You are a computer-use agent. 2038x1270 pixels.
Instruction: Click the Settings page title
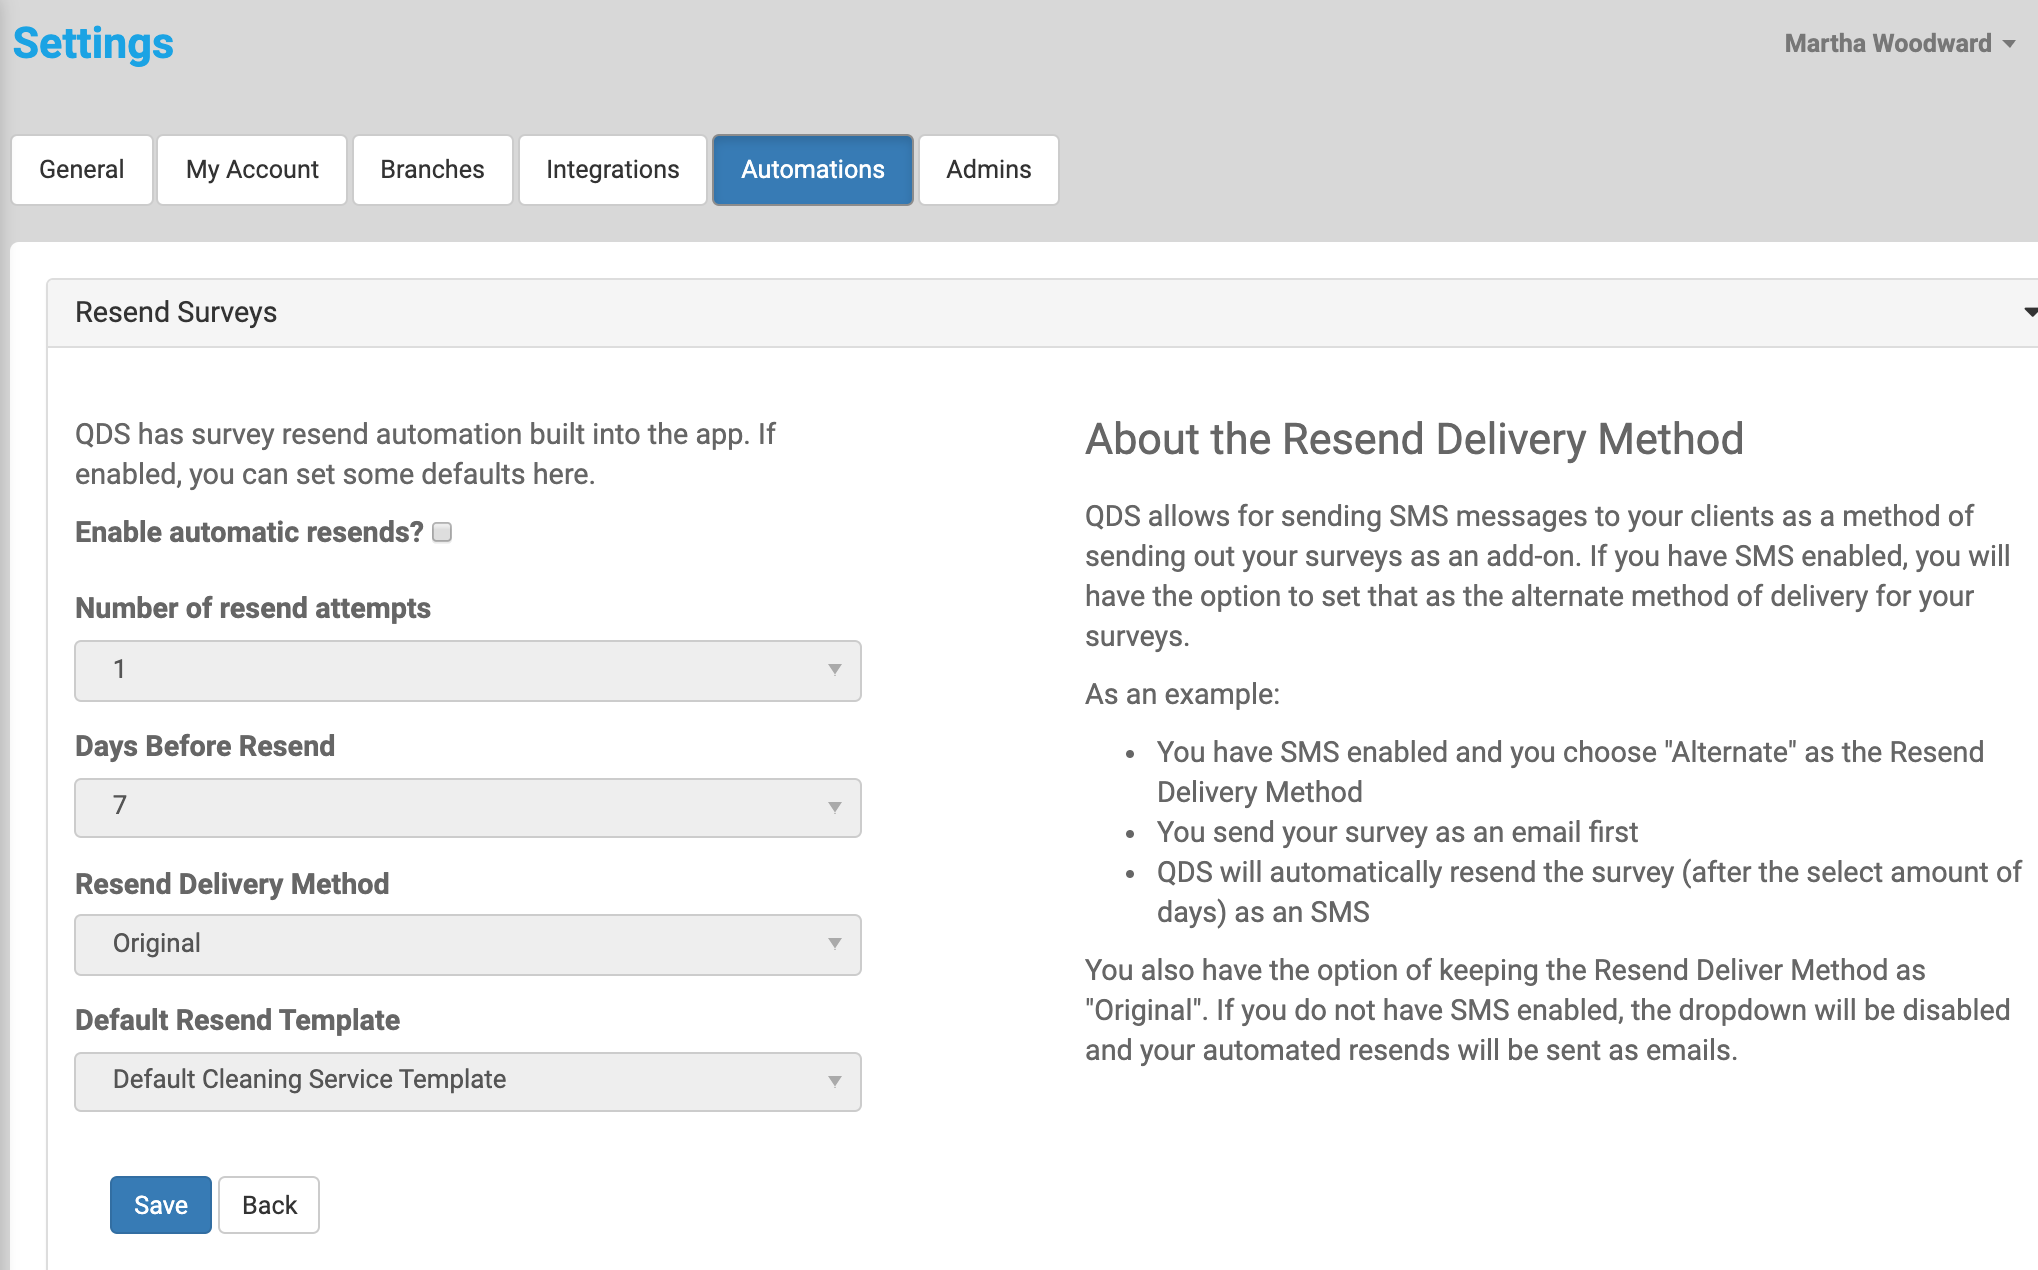(93, 43)
